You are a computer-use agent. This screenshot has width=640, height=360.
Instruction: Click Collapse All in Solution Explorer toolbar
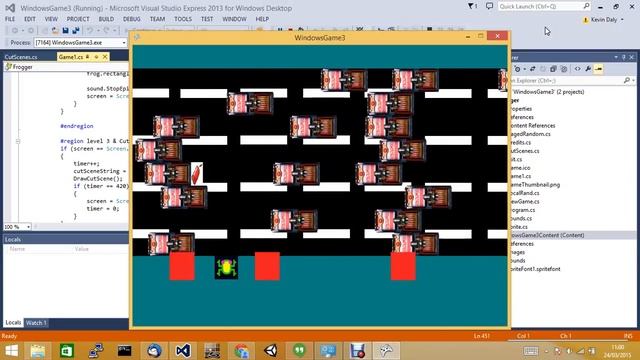(x=553, y=69)
